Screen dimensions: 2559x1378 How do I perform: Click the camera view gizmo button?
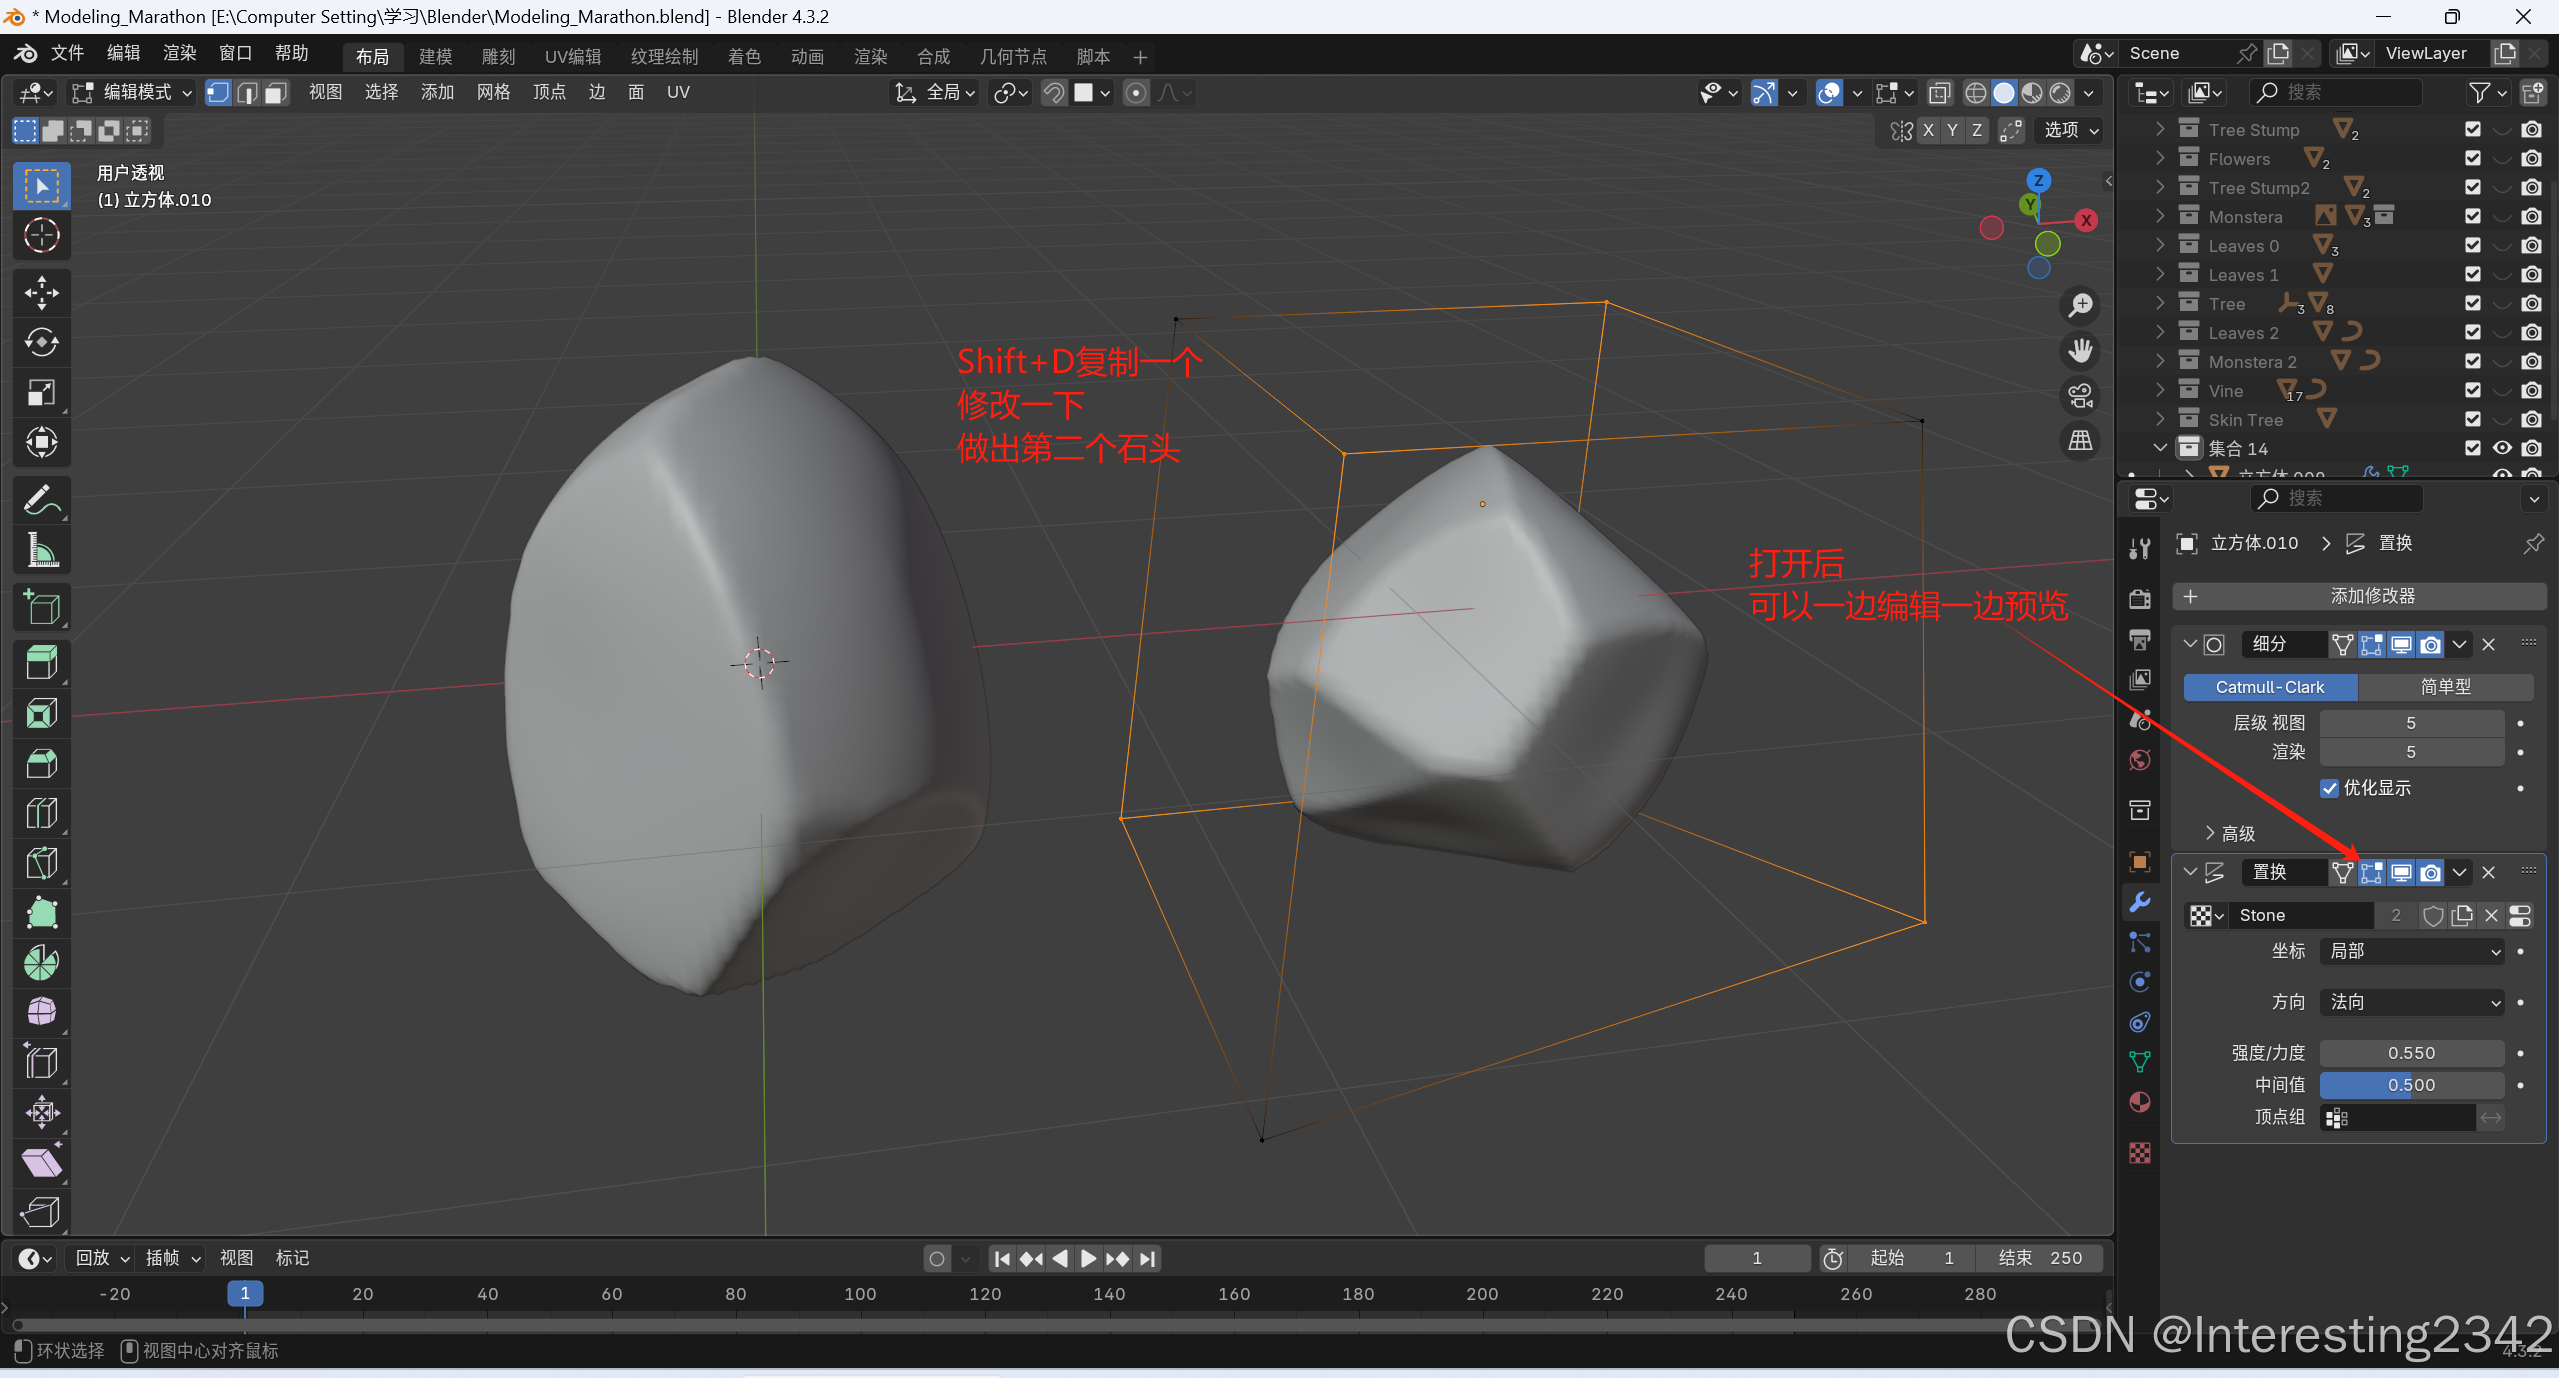(2081, 396)
